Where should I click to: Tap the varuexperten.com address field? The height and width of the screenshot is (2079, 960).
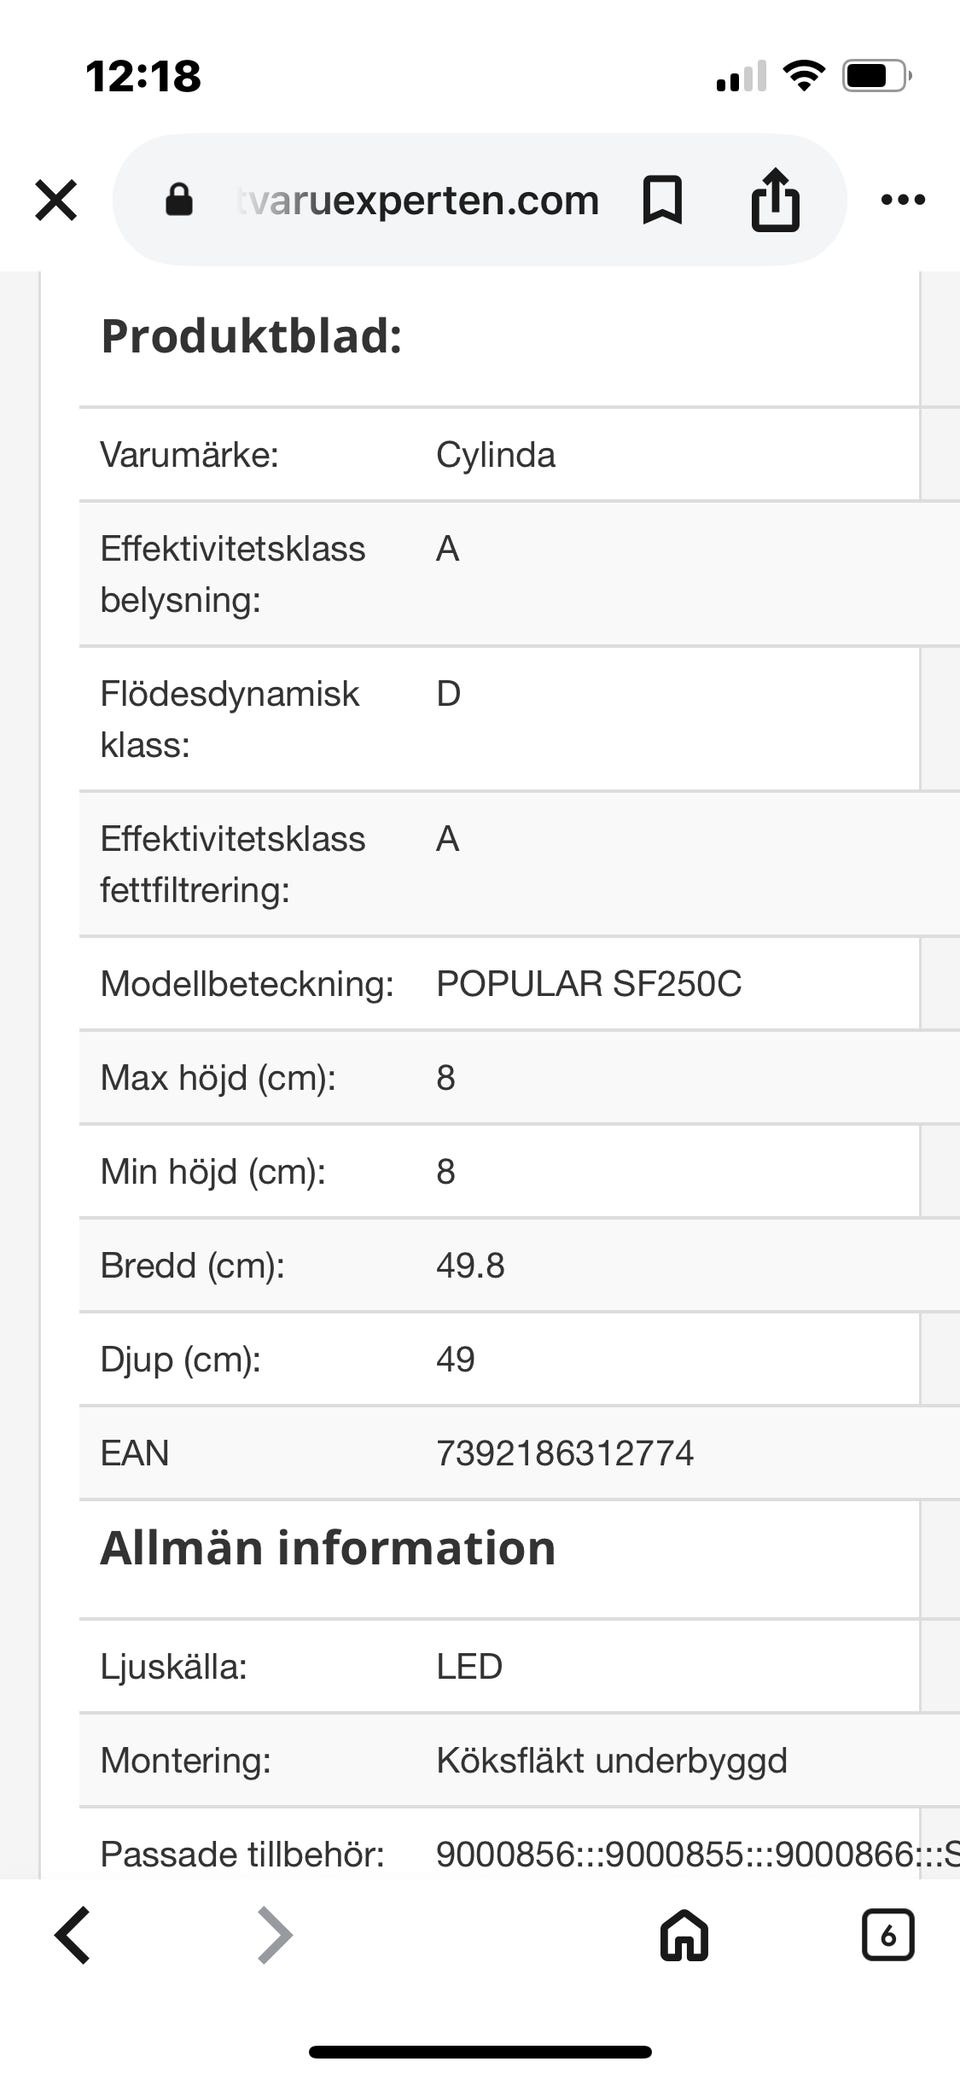click(418, 200)
